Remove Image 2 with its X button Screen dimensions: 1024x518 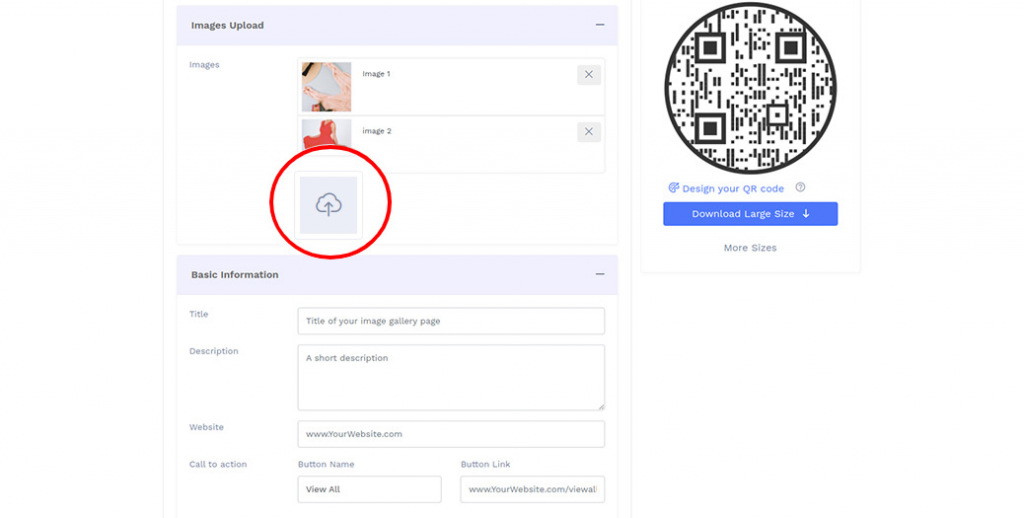click(589, 131)
